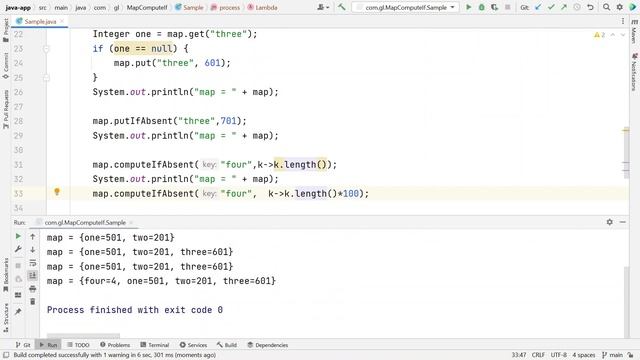Toggle soft-wrap in the console
Viewport: 640px width, 360px height.
33,263
